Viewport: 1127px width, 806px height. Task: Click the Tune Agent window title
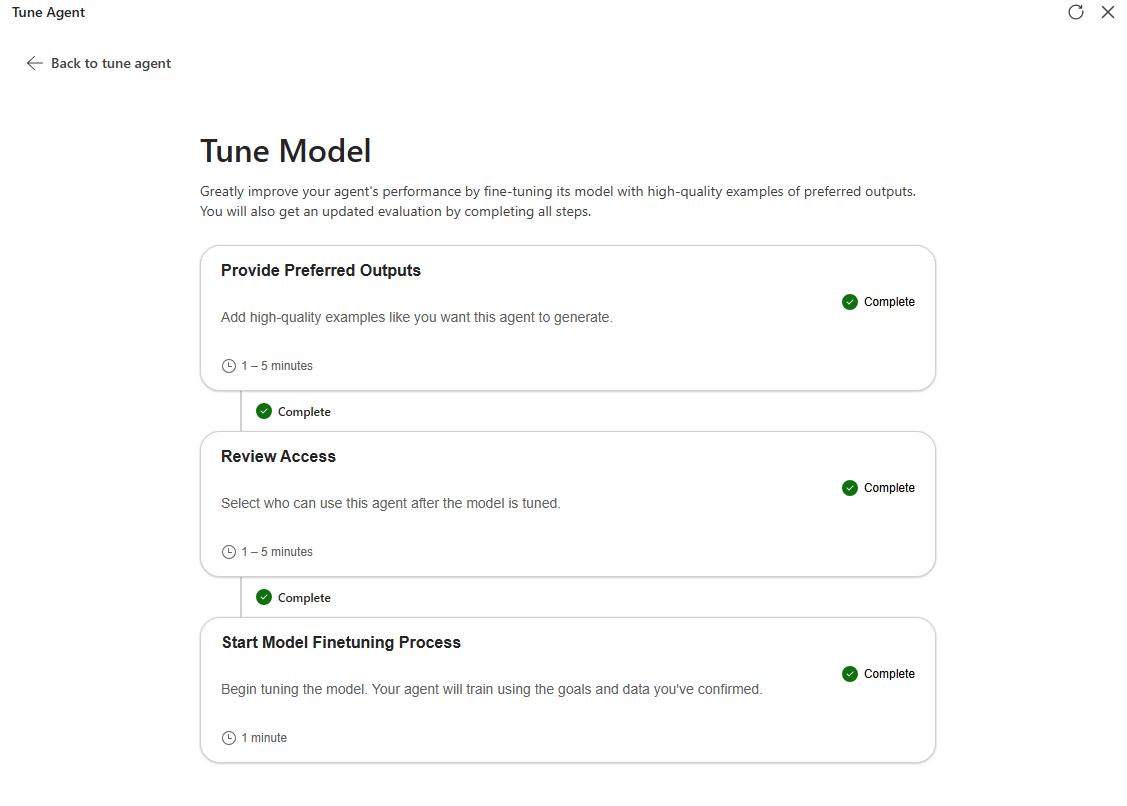(48, 13)
